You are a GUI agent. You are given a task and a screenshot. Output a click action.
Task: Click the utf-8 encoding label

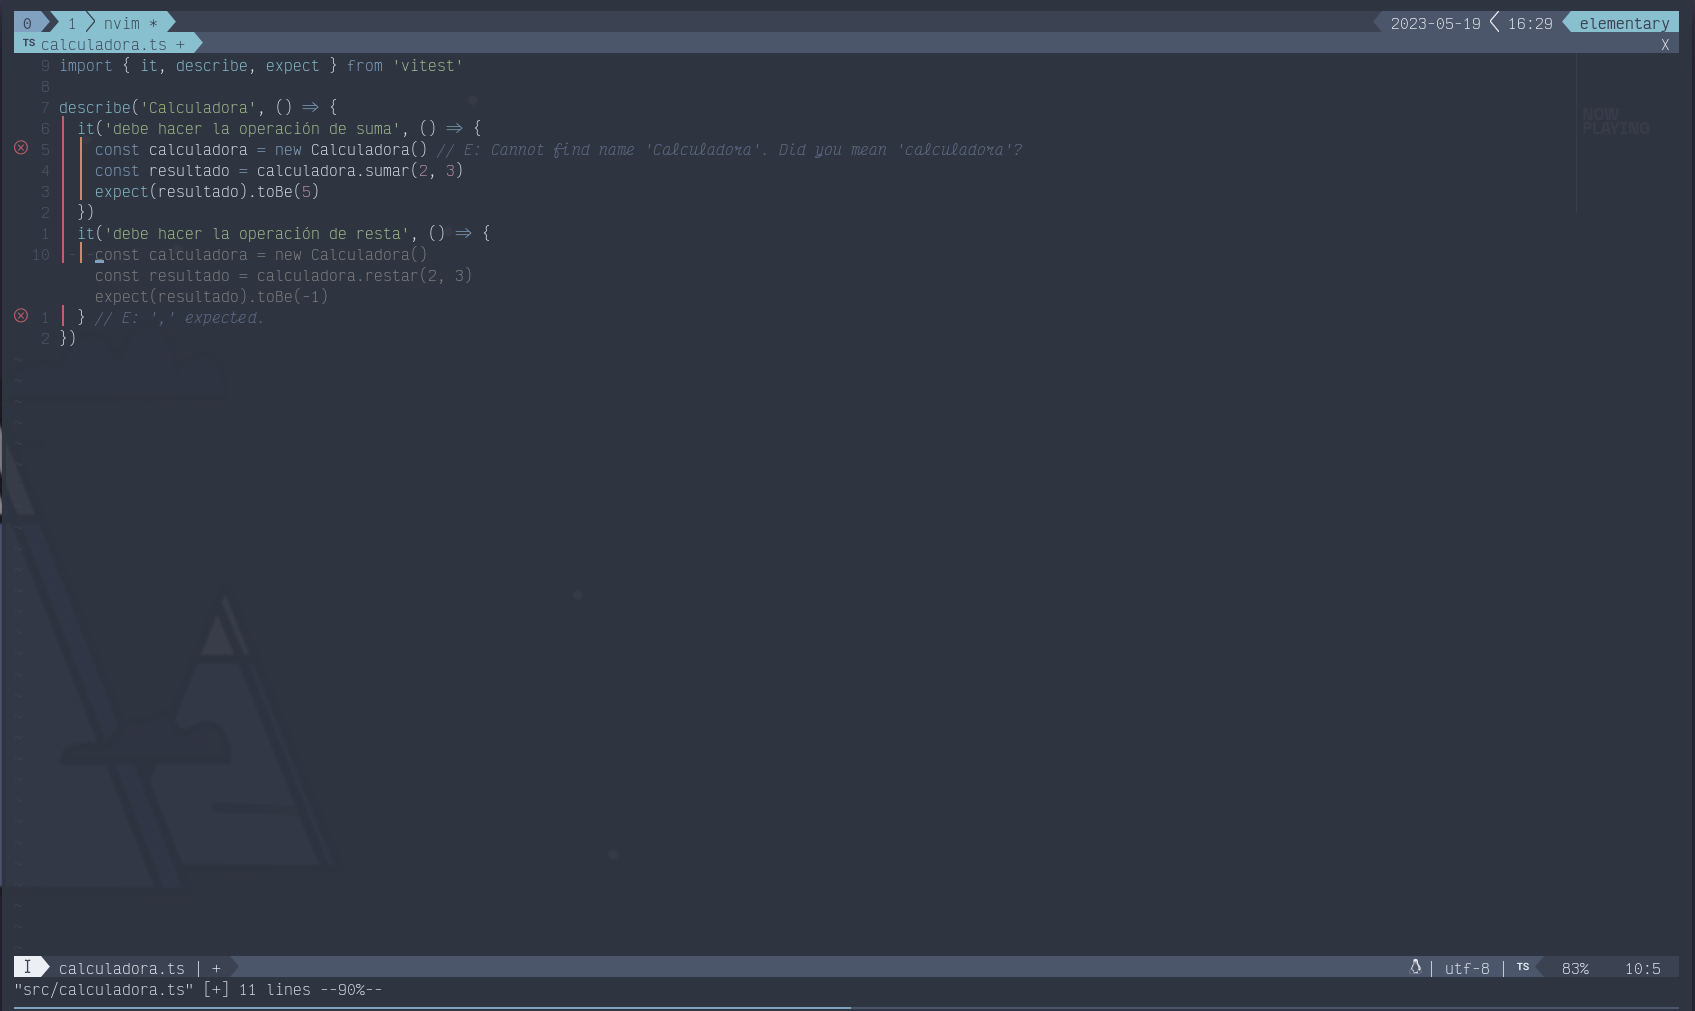pos(1466,968)
